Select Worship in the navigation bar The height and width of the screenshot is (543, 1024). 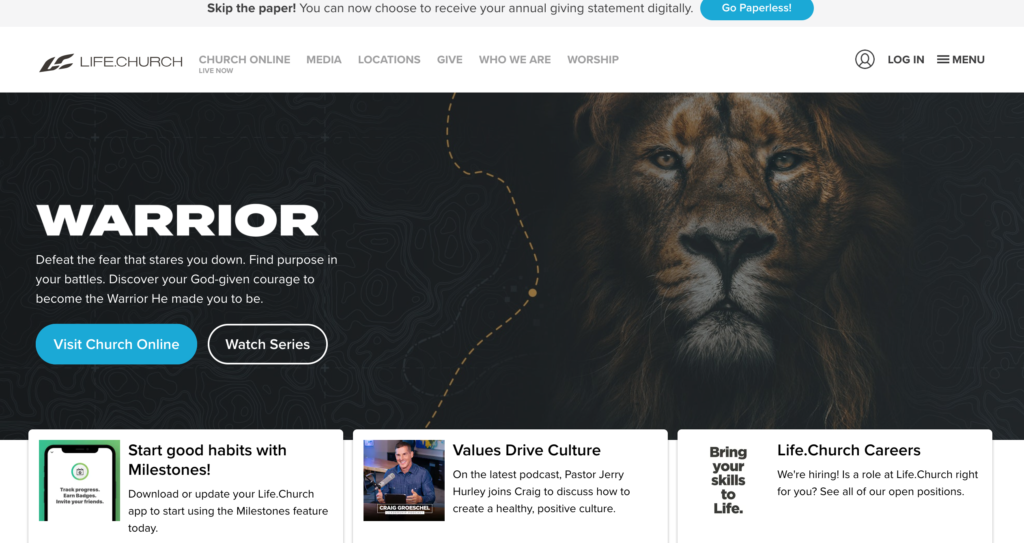click(593, 59)
